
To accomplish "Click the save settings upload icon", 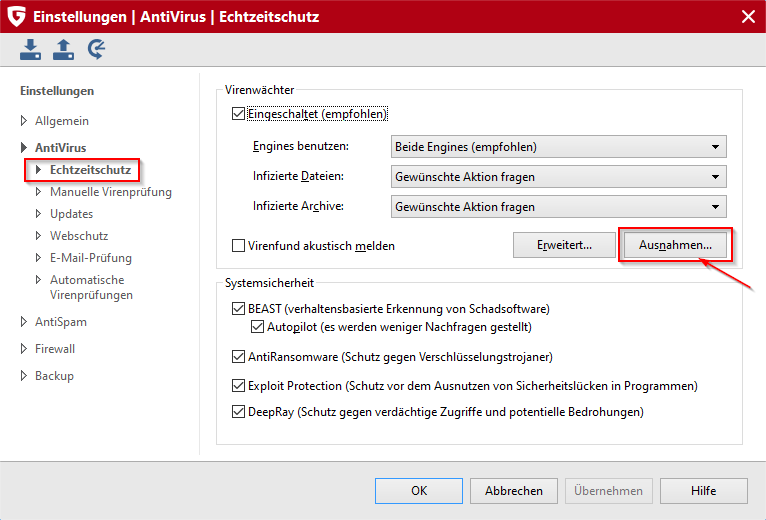I will click(x=64, y=50).
